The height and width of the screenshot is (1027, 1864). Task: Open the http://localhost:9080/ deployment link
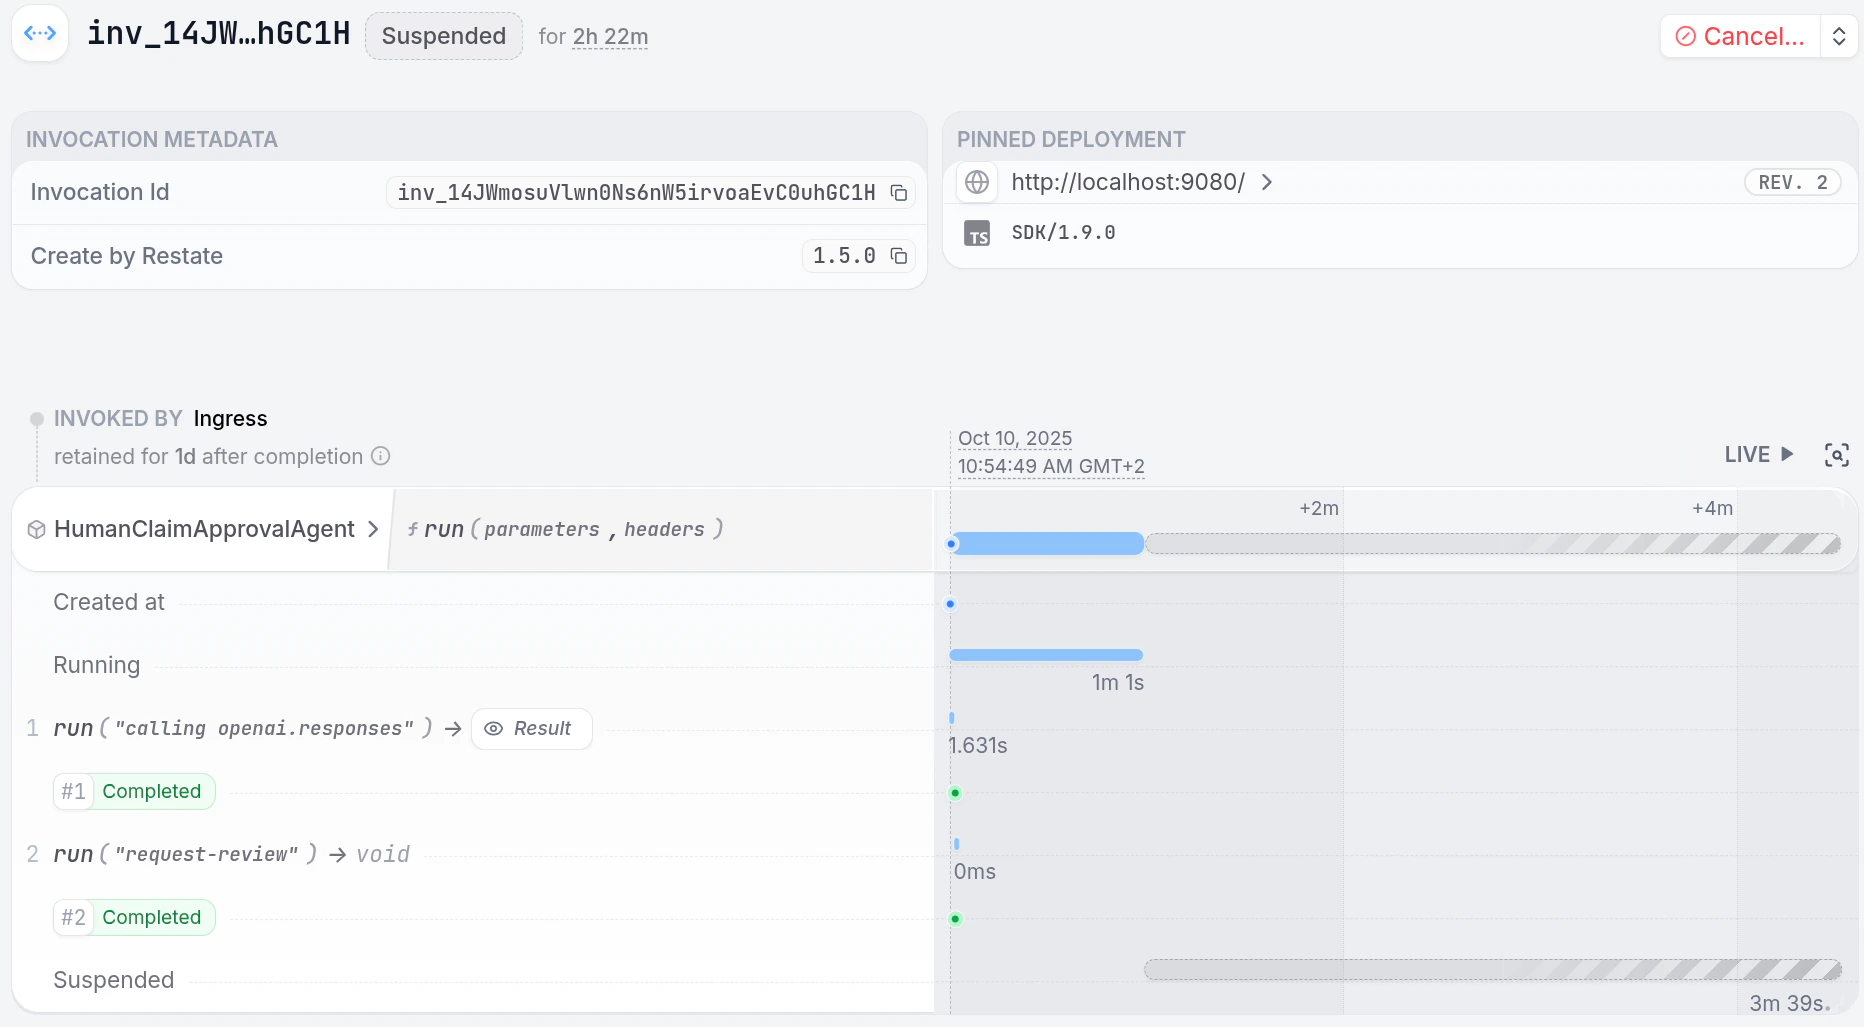coord(1128,182)
